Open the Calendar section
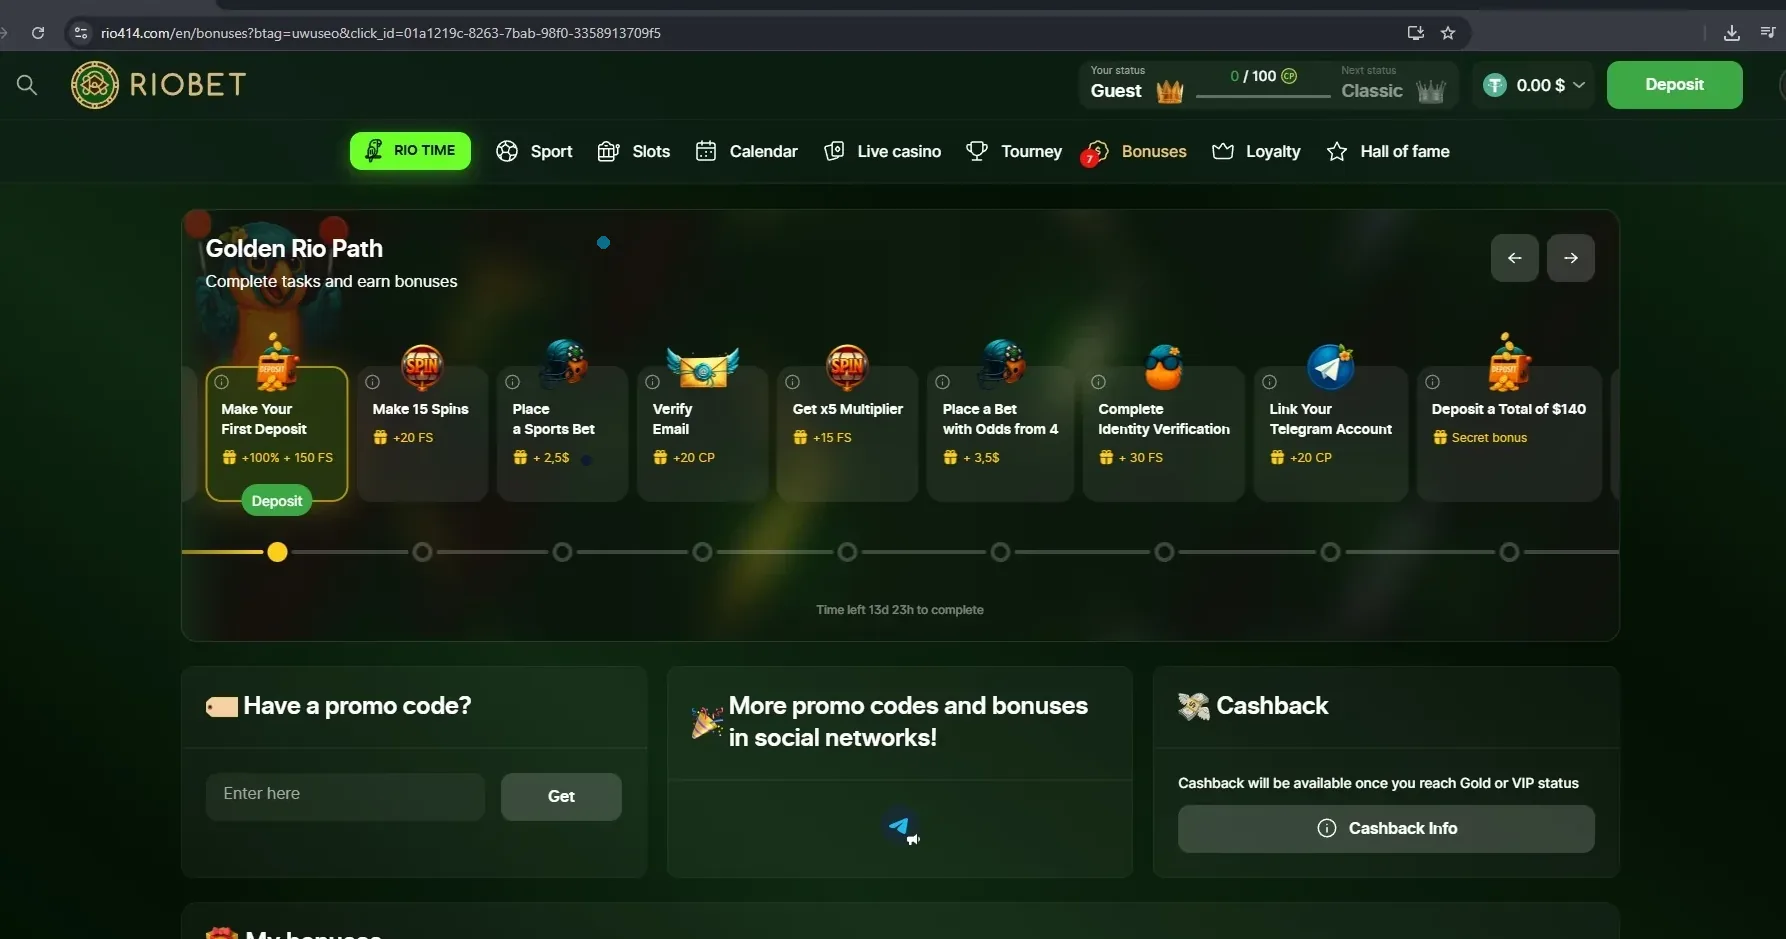This screenshot has height=939, width=1786. point(747,152)
